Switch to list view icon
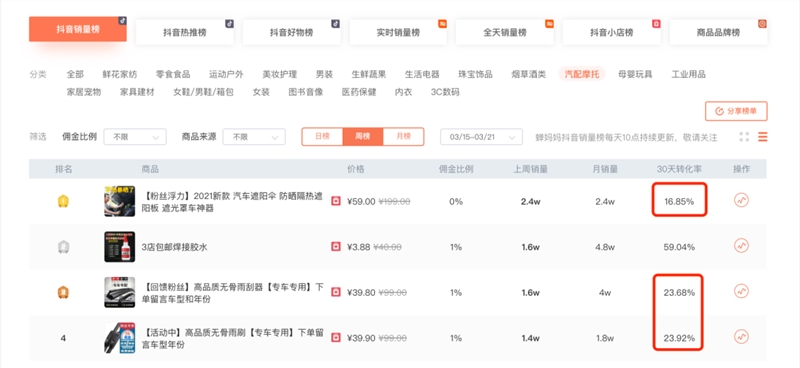The height and width of the screenshot is (368, 800). (x=762, y=137)
